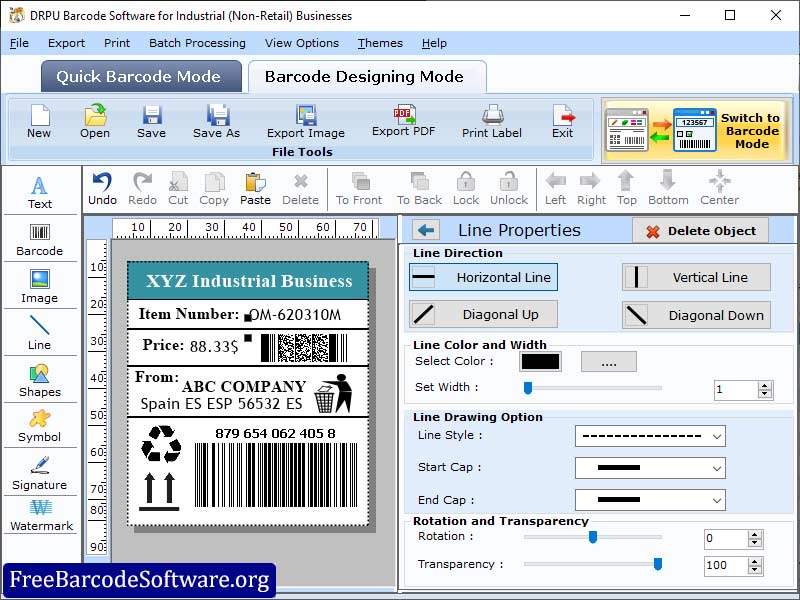The height and width of the screenshot is (600, 800).
Task: Click the Rotation slider
Action: tap(593, 537)
